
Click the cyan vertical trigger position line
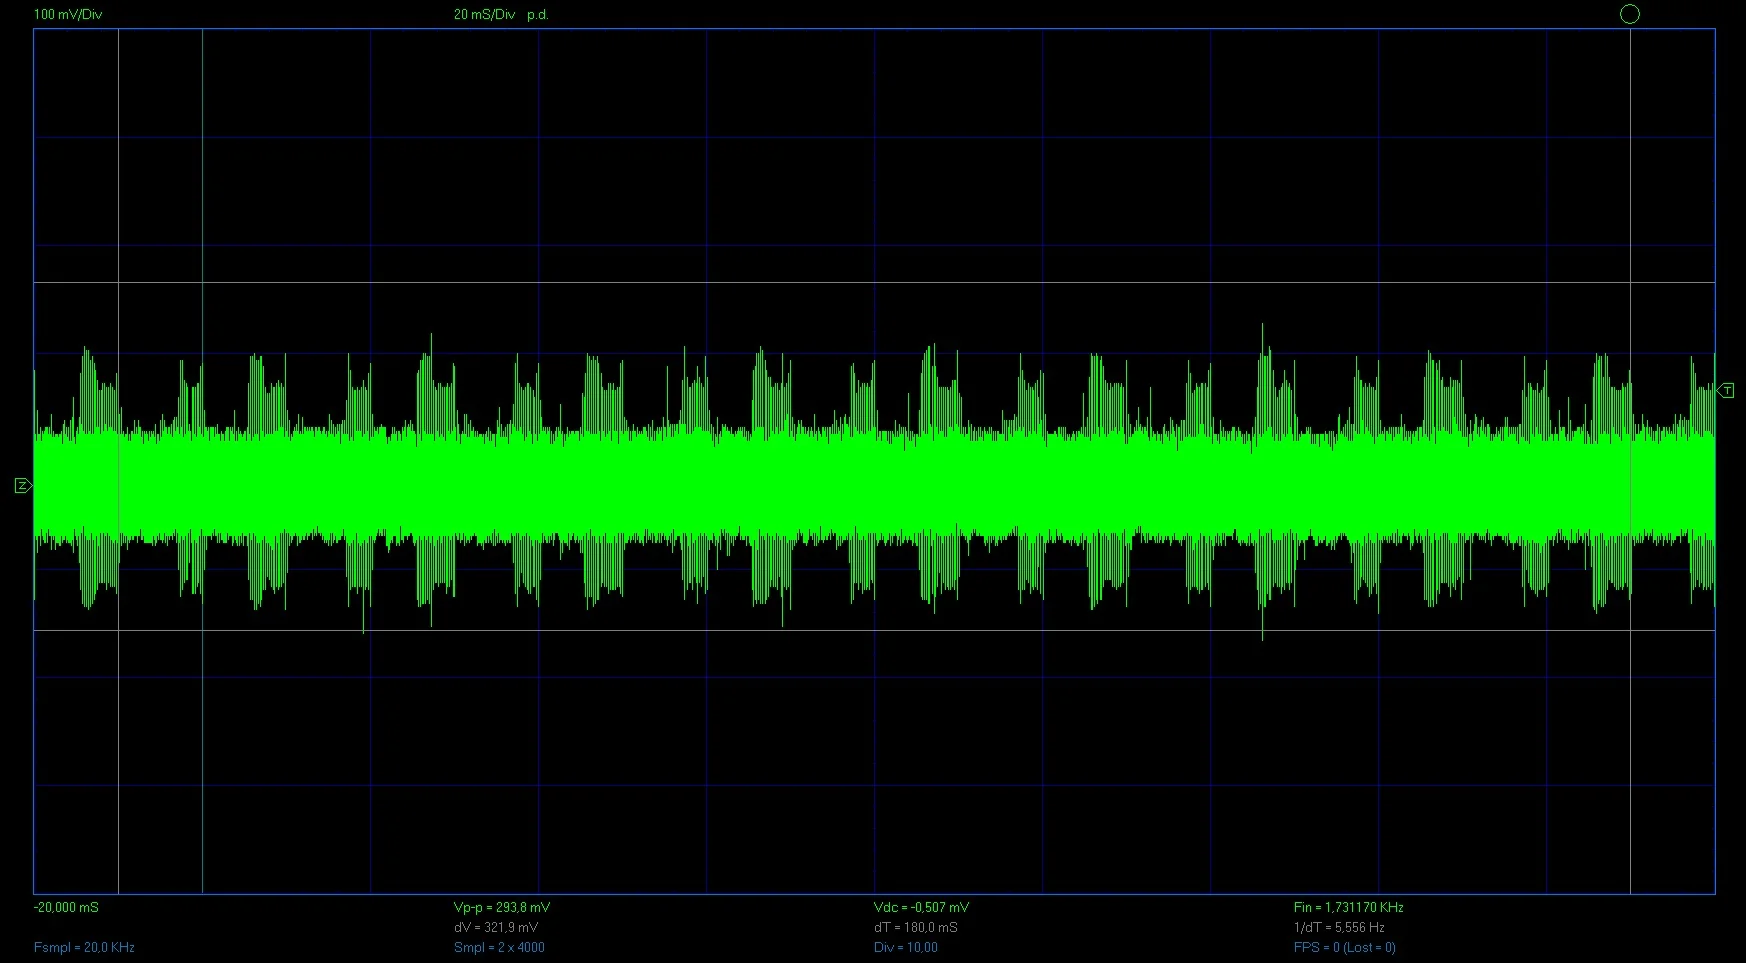pyautogui.click(x=203, y=461)
